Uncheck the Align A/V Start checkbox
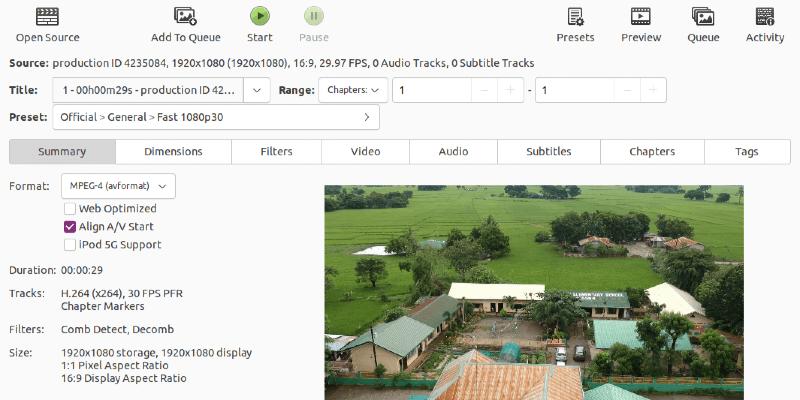800x400 pixels. coord(70,226)
